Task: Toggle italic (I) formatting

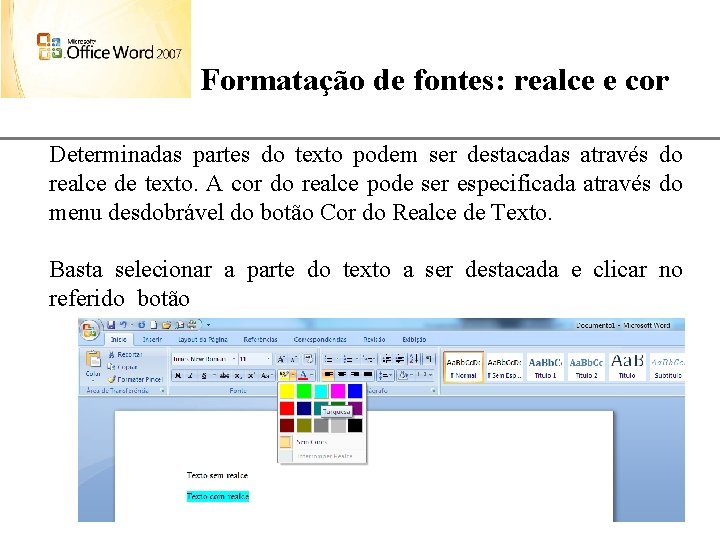Action: tap(190, 376)
